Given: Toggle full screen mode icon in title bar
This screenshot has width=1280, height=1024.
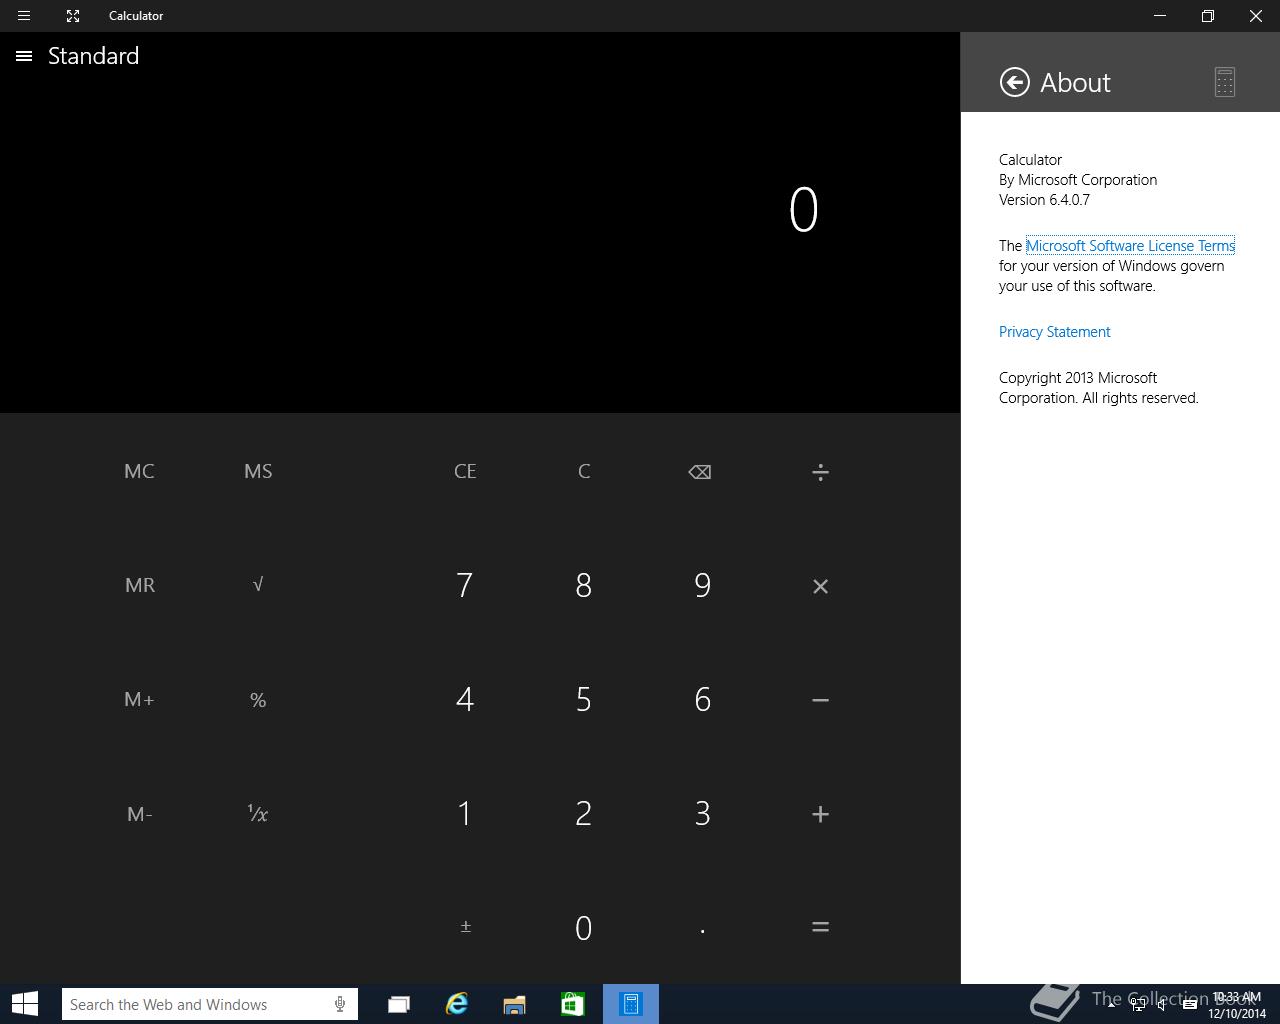Looking at the screenshot, I should (73, 16).
